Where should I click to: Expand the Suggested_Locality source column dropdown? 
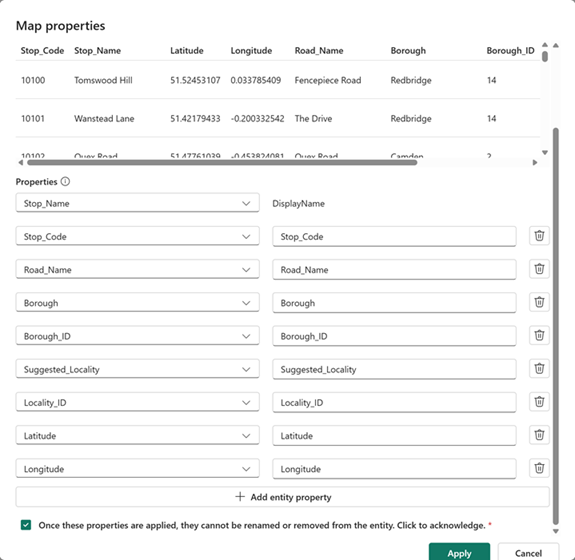pyautogui.click(x=138, y=369)
